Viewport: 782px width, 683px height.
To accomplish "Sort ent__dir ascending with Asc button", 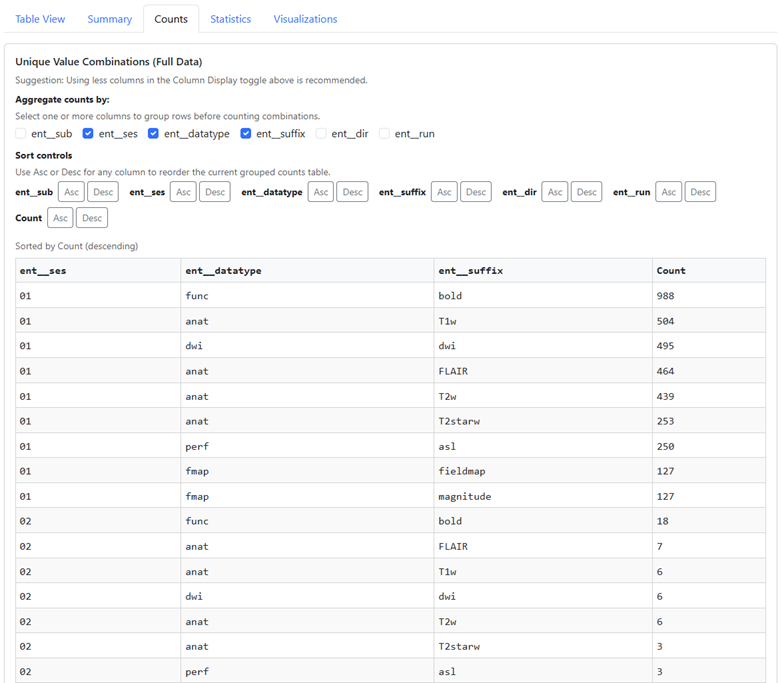I will pyautogui.click(x=555, y=192).
